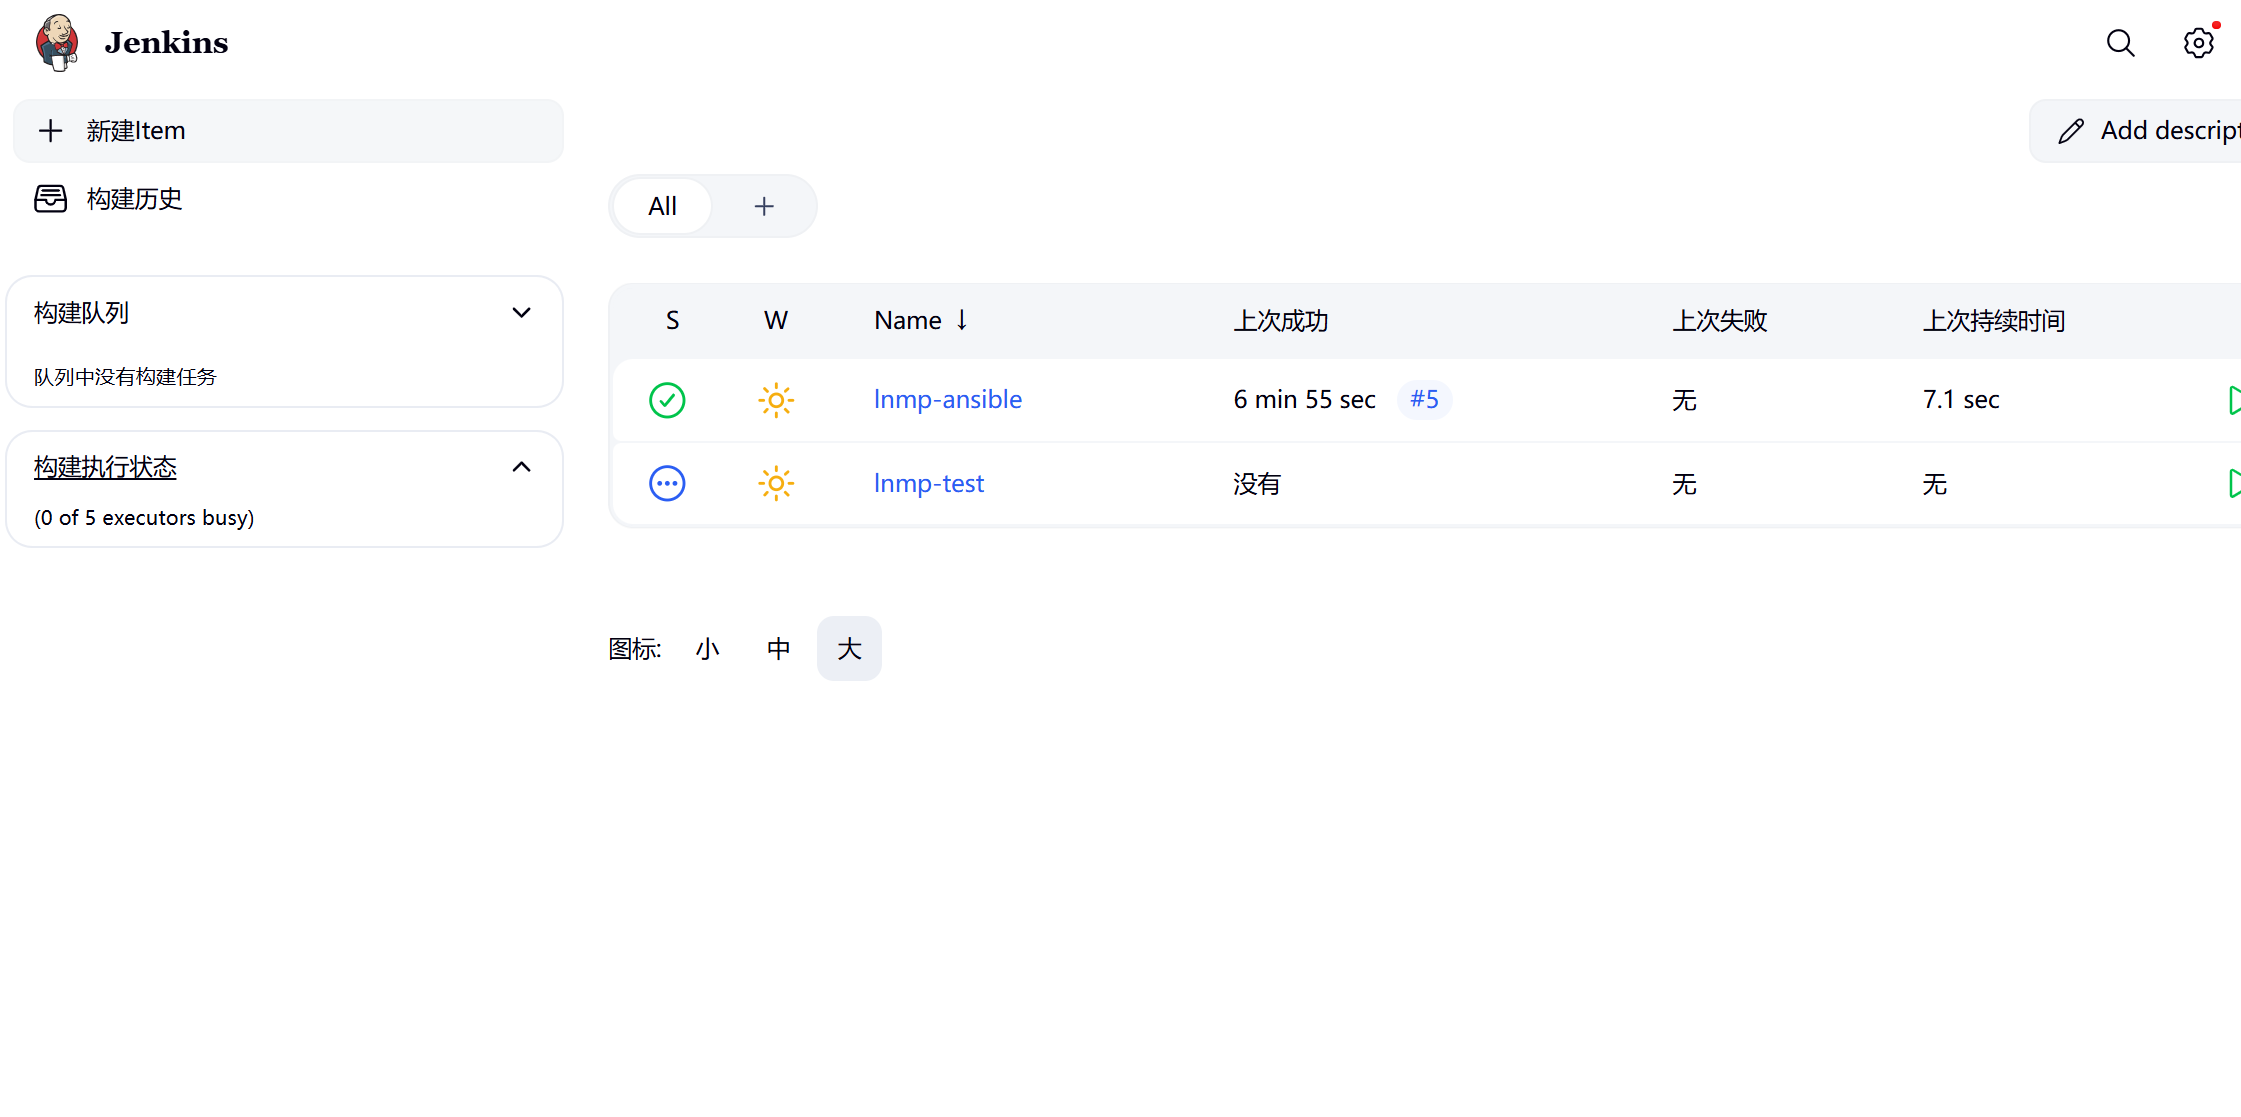Add a new view with plus tab
Image resolution: width=2241 pixels, height=1117 pixels.
[764, 206]
